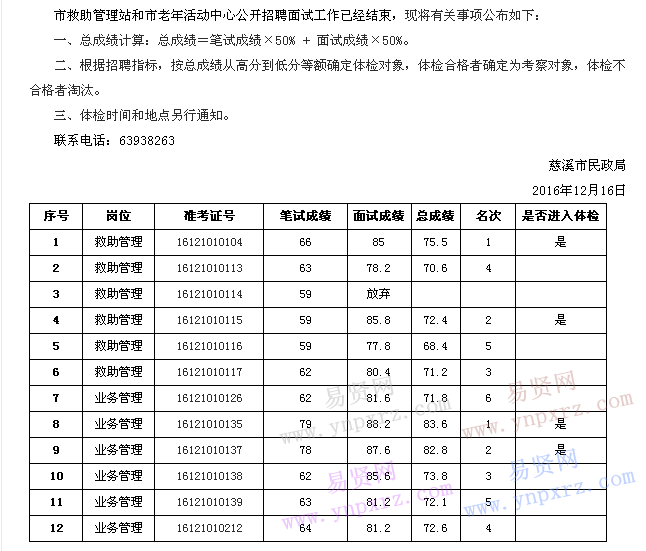Click sequence number 10
646x551 pixels.
[x=56, y=476]
